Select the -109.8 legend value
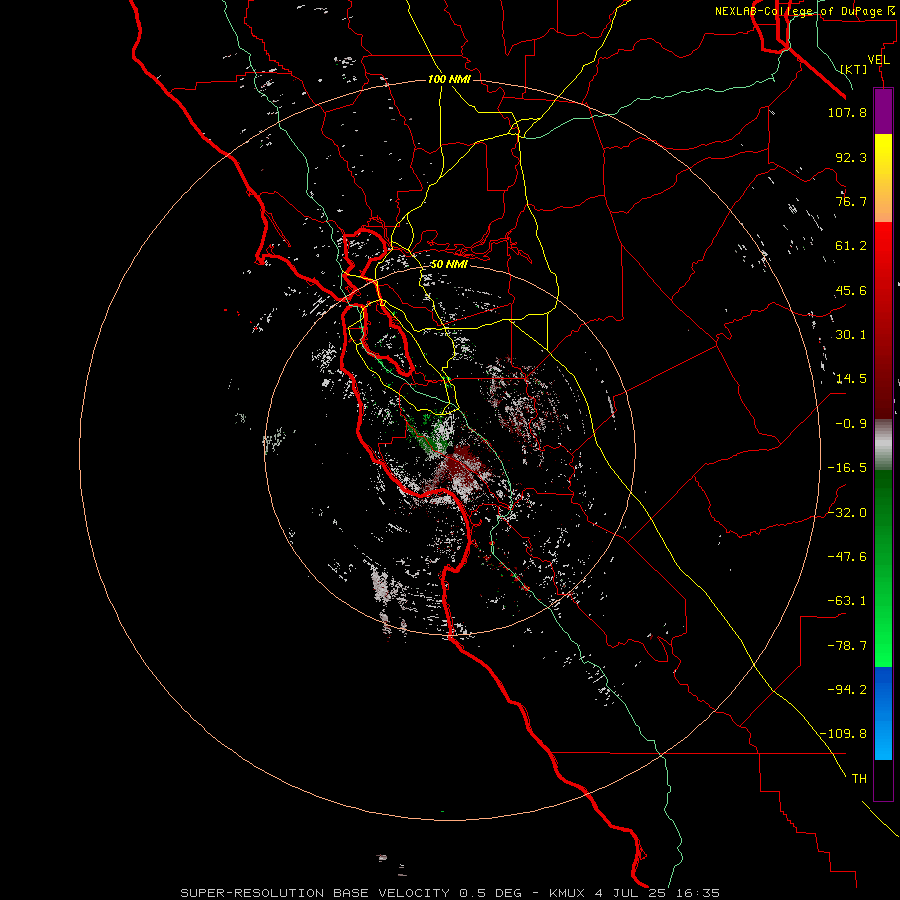Screen dimensions: 900x900 [x=843, y=734]
